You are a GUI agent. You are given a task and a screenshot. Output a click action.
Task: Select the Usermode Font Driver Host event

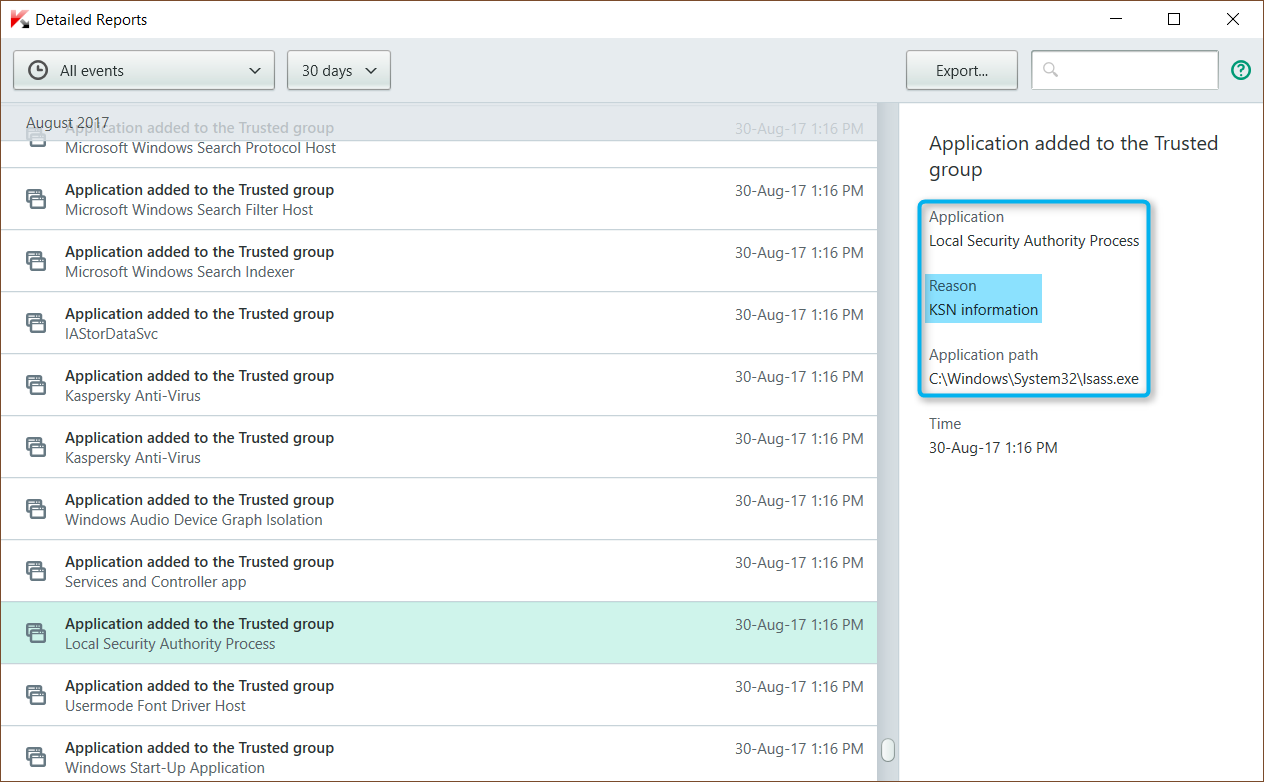click(x=438, y=695)
